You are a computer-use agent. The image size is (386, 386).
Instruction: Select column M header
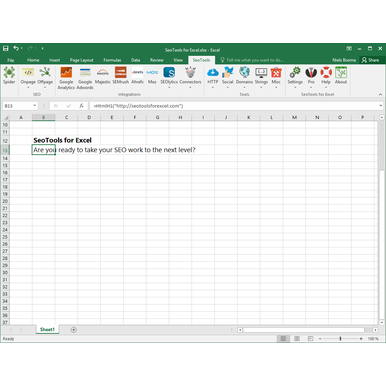(x=294, y=117)
